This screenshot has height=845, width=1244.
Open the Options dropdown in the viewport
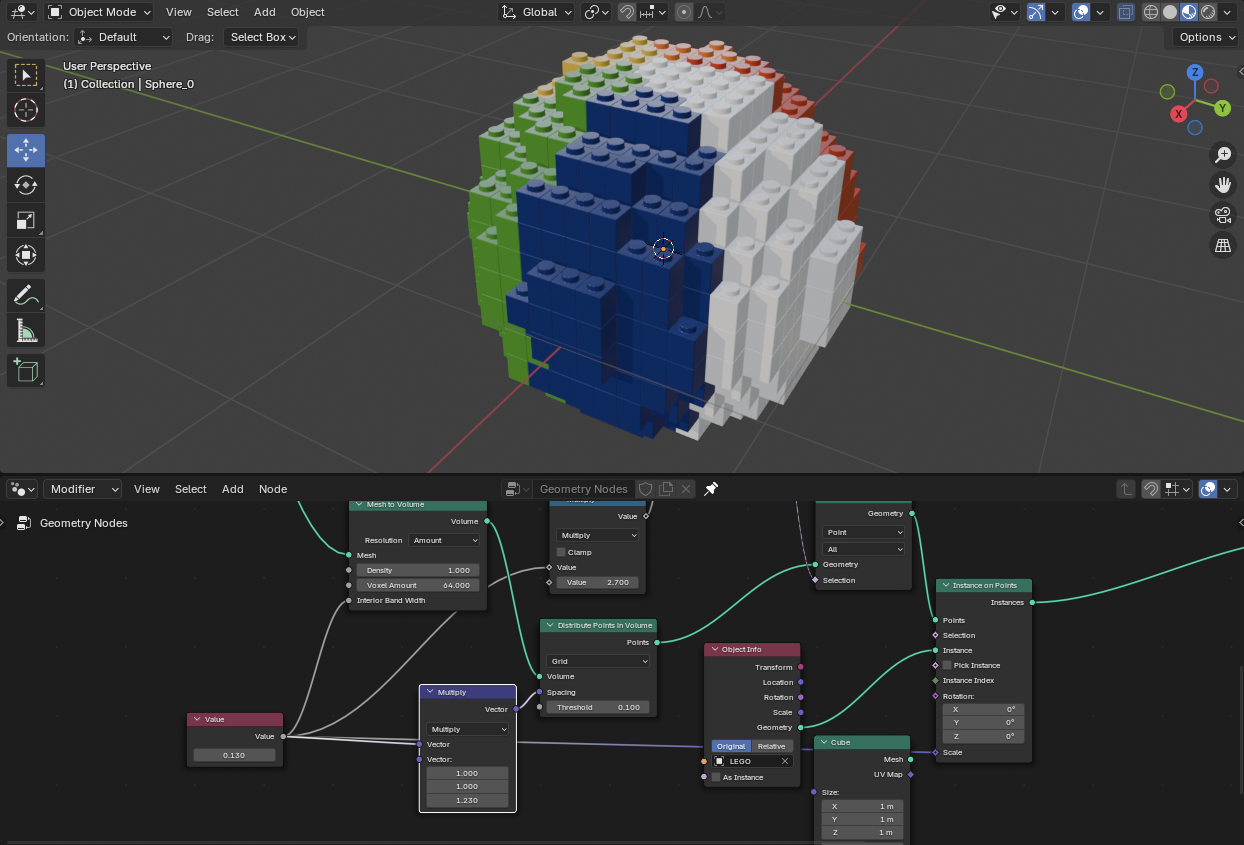coord(1206,37)
